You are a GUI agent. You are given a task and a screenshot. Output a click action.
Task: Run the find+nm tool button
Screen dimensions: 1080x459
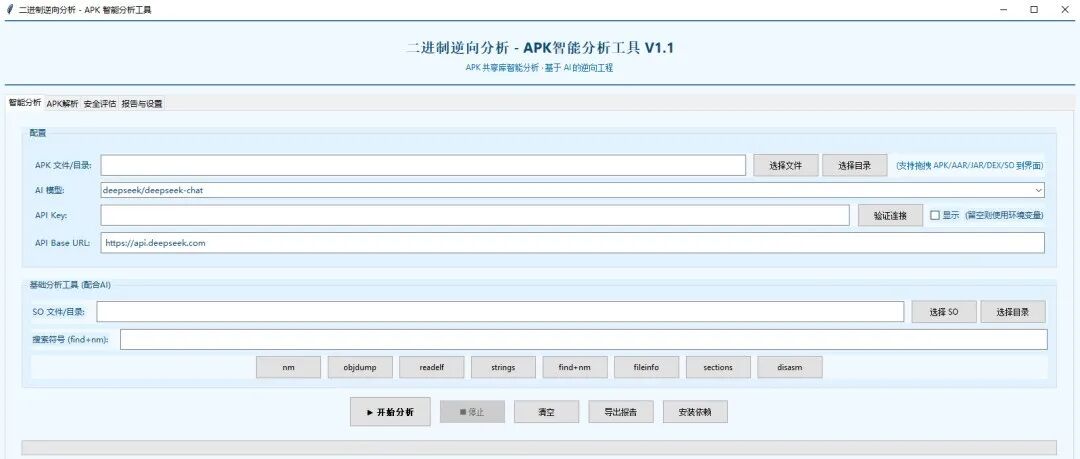(x=574, y=367)
